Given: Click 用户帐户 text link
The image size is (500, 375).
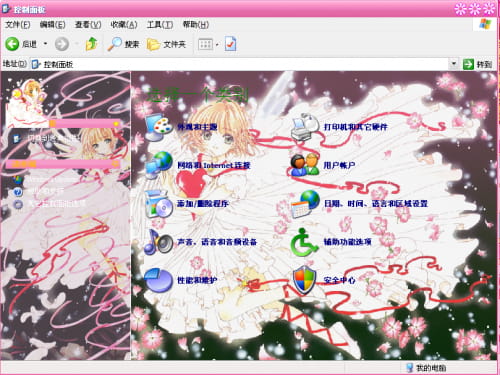Looking at the screenshot, I should pos(339,165).
